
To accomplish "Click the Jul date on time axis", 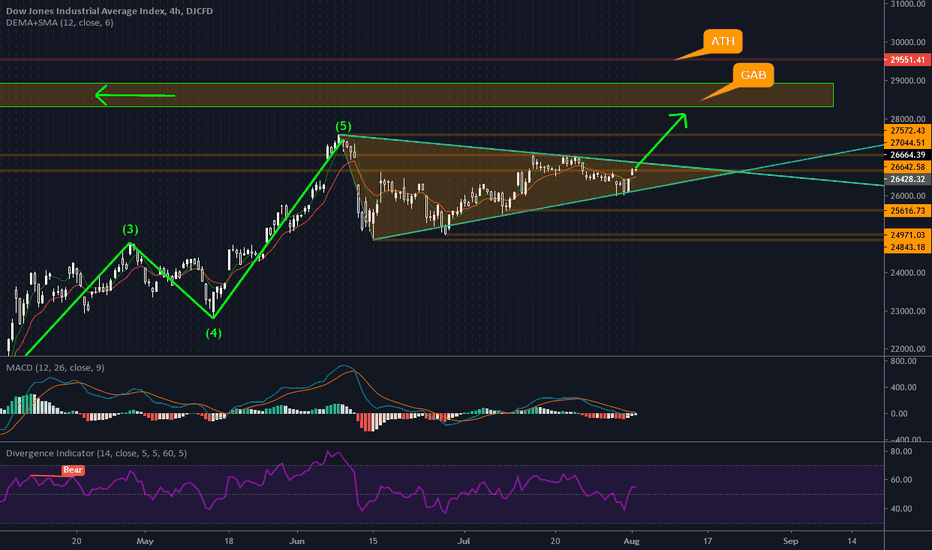I will (464, 541).
